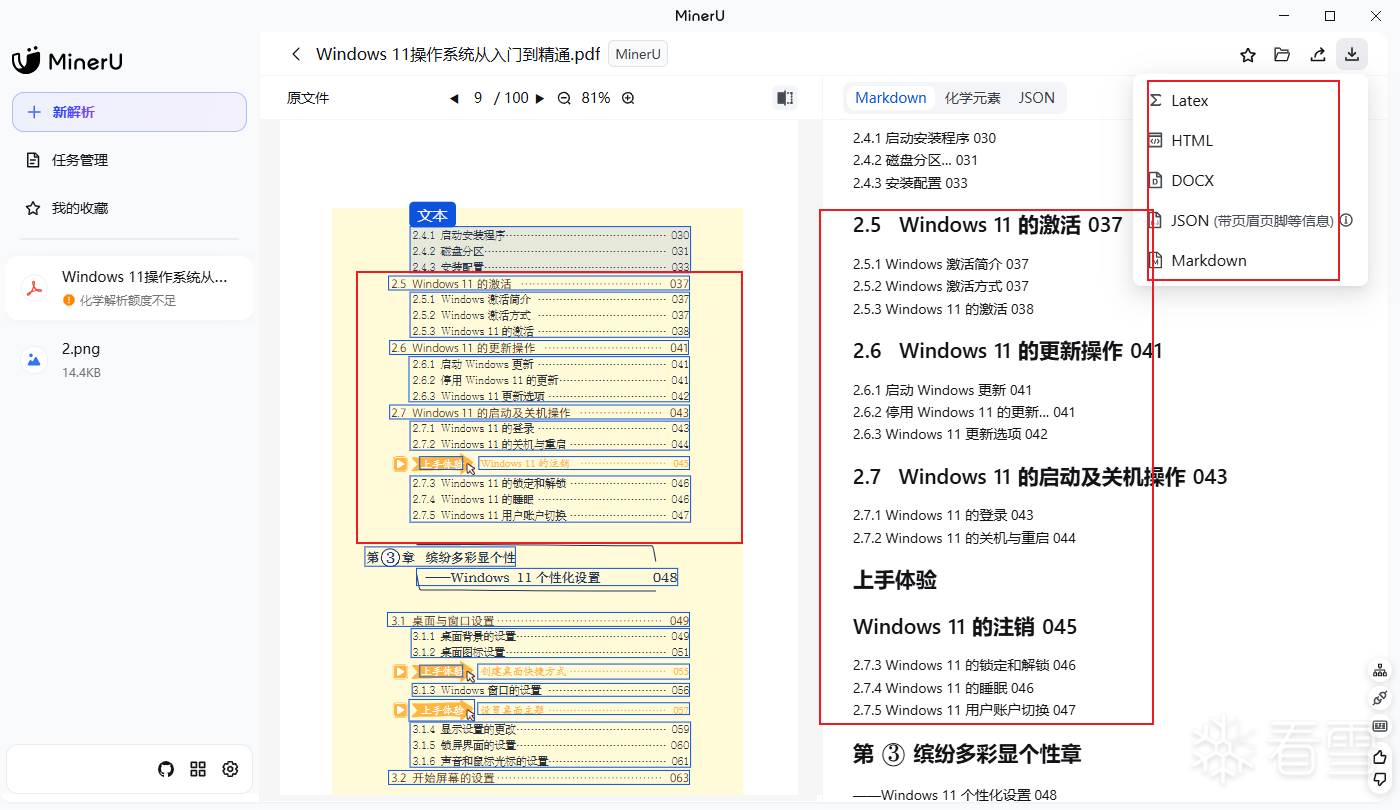Screen dimensions: 1400x810
Task: Click the document title Windows 11操作系统从入门到精通.pdf
Action: tap(458, 55)
